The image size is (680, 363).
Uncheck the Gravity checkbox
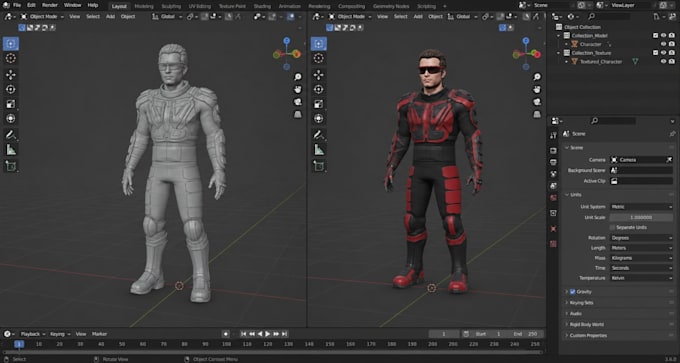click(x=572, y=292)
